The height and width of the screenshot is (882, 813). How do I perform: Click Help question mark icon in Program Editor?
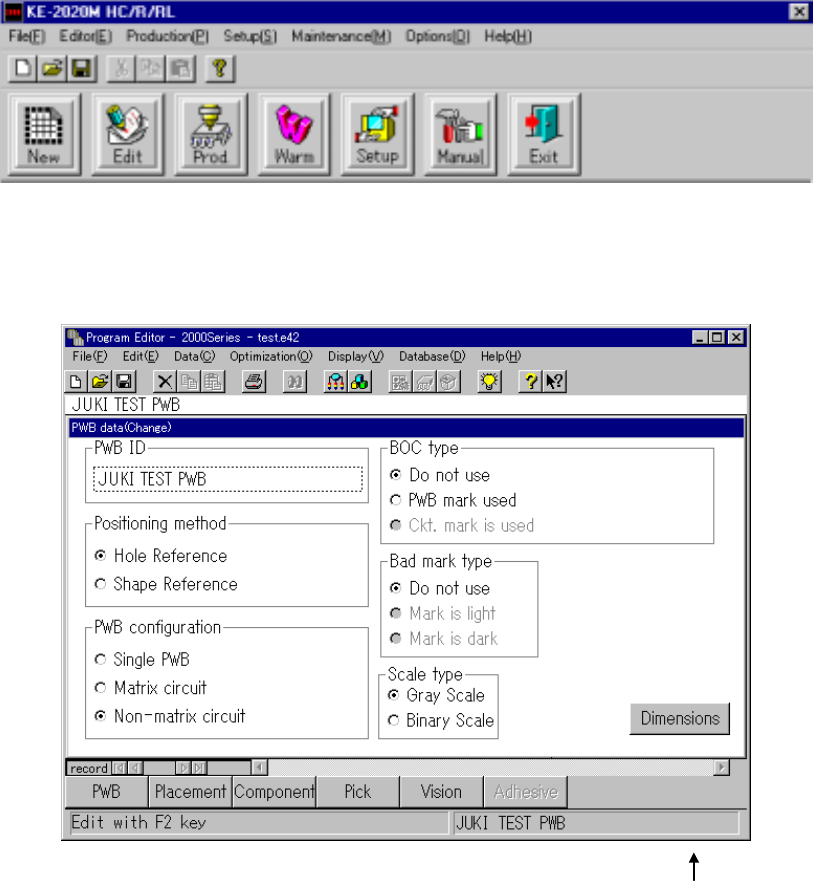[x=530, y=381]
